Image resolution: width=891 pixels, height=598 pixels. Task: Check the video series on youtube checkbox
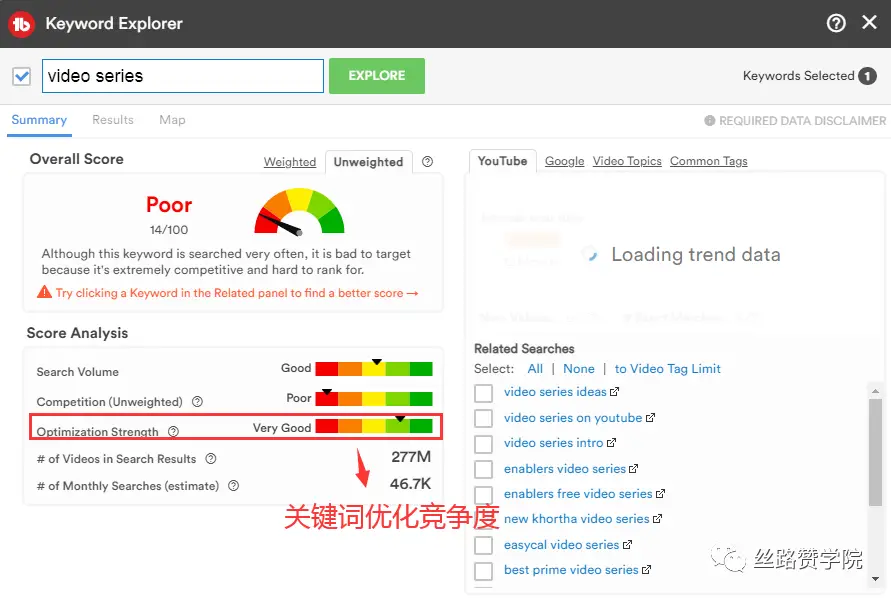point(484,418)
